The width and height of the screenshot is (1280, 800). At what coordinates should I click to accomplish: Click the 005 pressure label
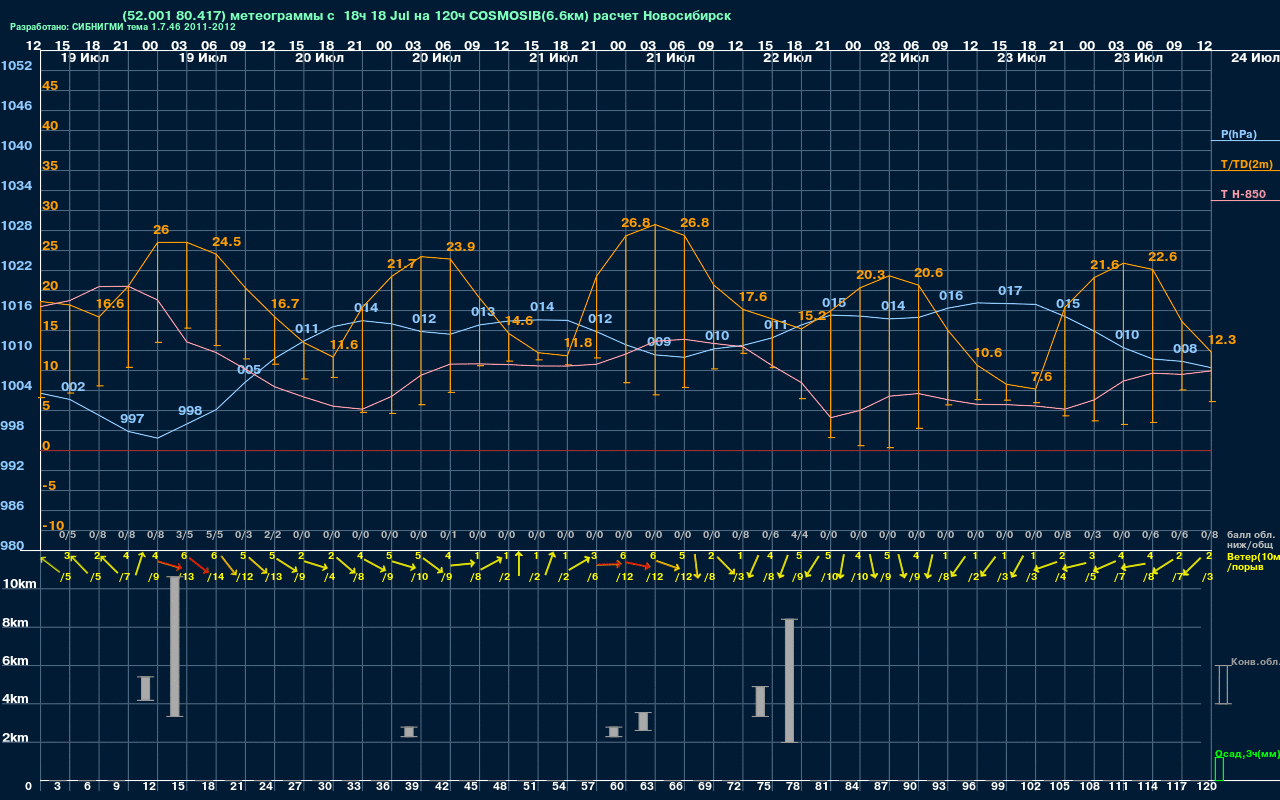click(249, 370)
